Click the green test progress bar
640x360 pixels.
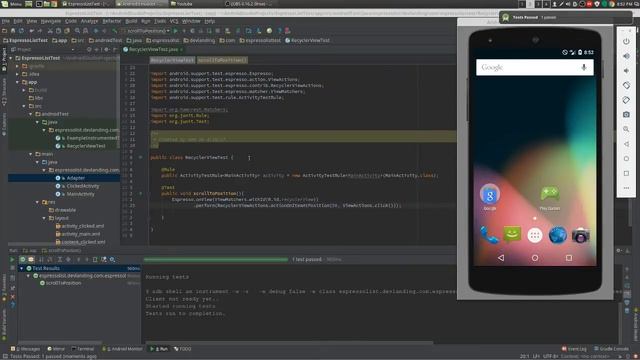[216, 259]
